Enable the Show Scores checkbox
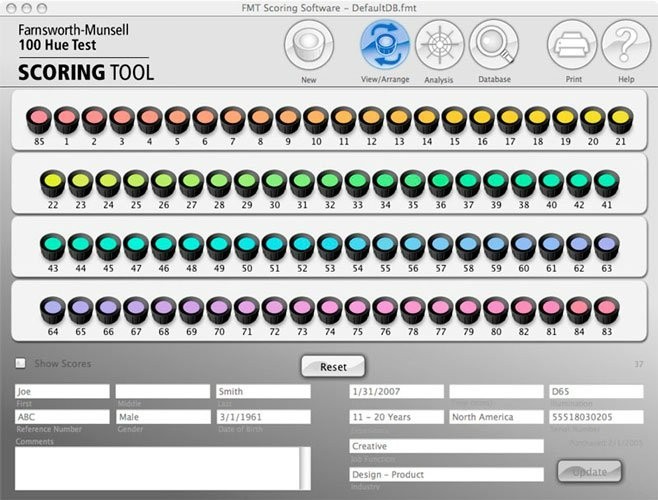 point(20,363)
